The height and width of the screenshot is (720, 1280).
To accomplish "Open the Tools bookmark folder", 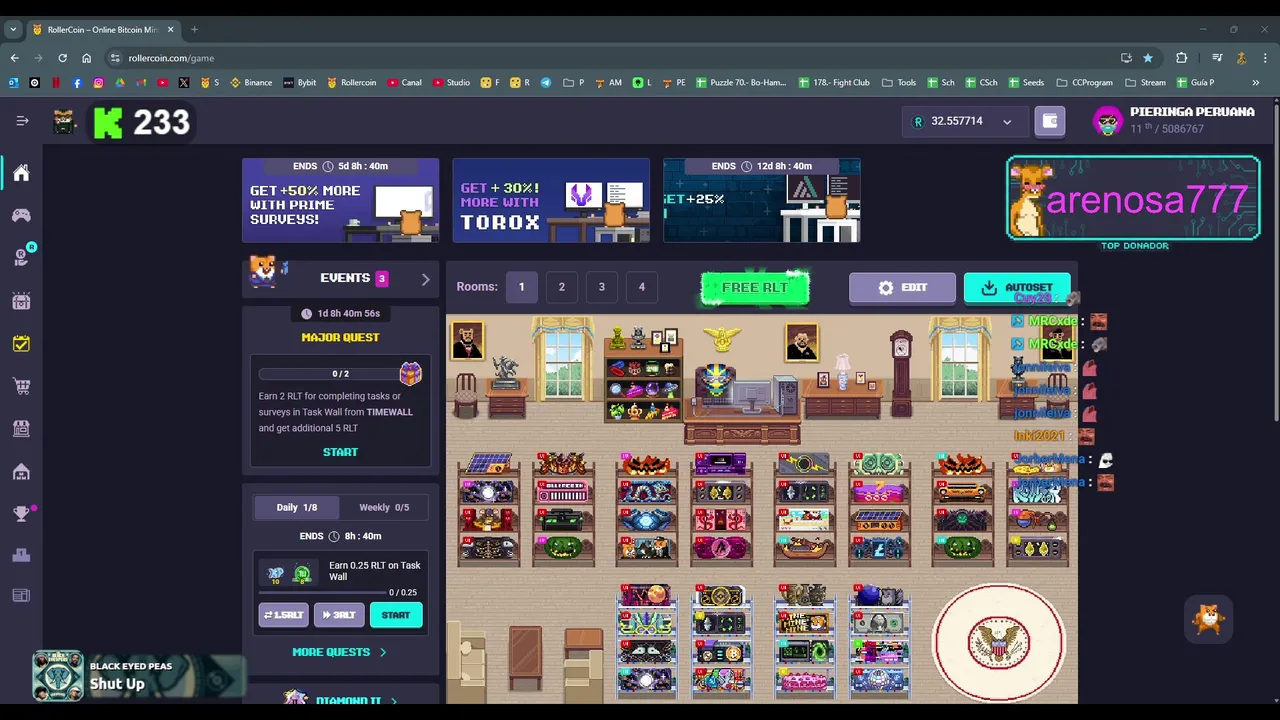I will pos(898,83).
